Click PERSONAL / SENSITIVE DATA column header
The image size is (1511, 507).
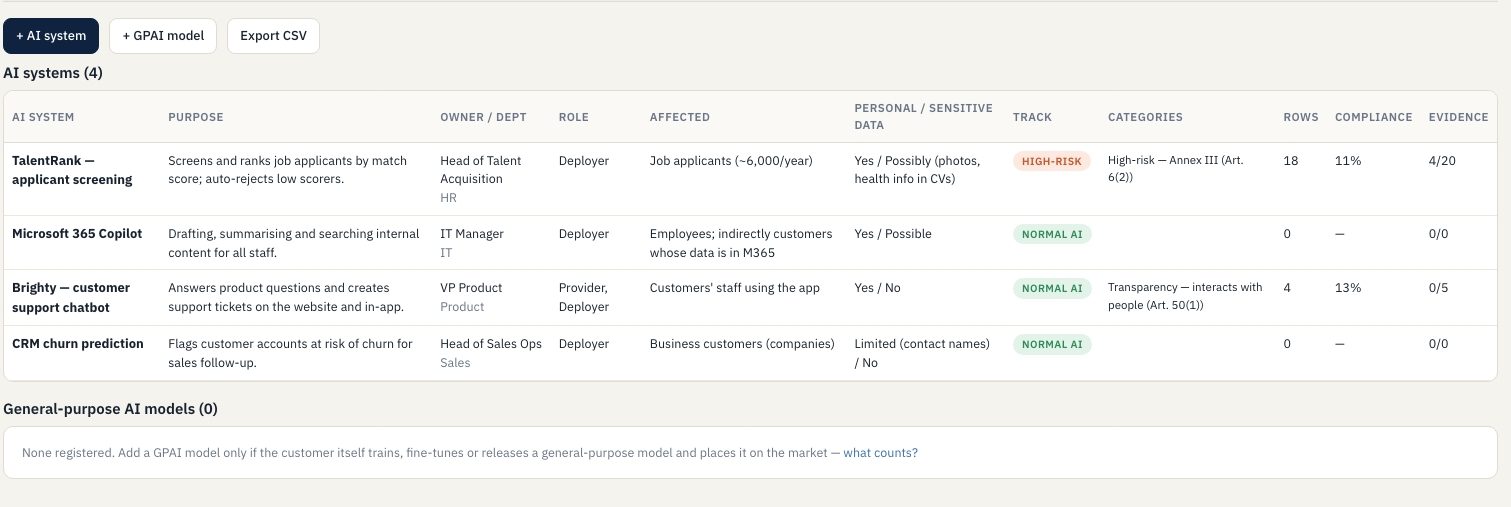click(923, 117)
